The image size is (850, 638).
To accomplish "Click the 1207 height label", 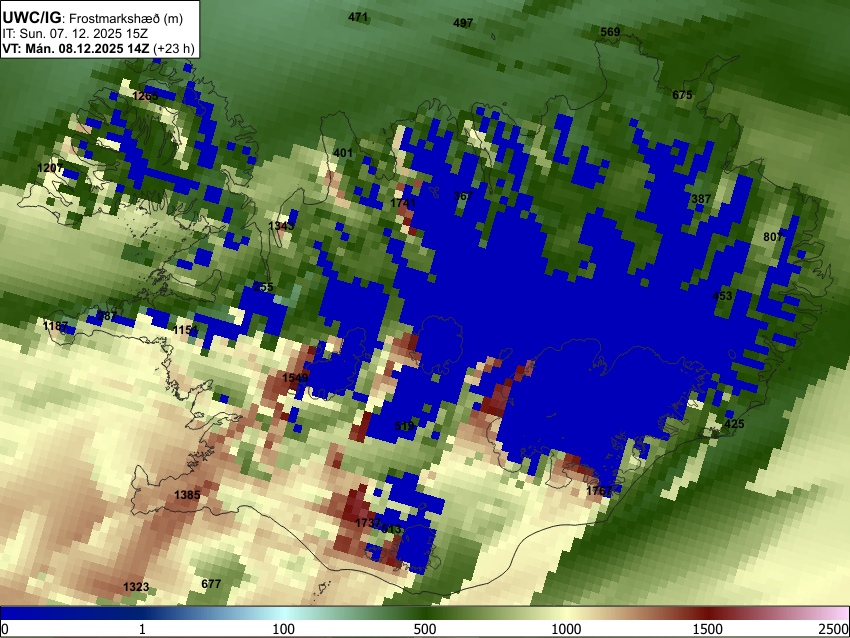I will (50, 168).
